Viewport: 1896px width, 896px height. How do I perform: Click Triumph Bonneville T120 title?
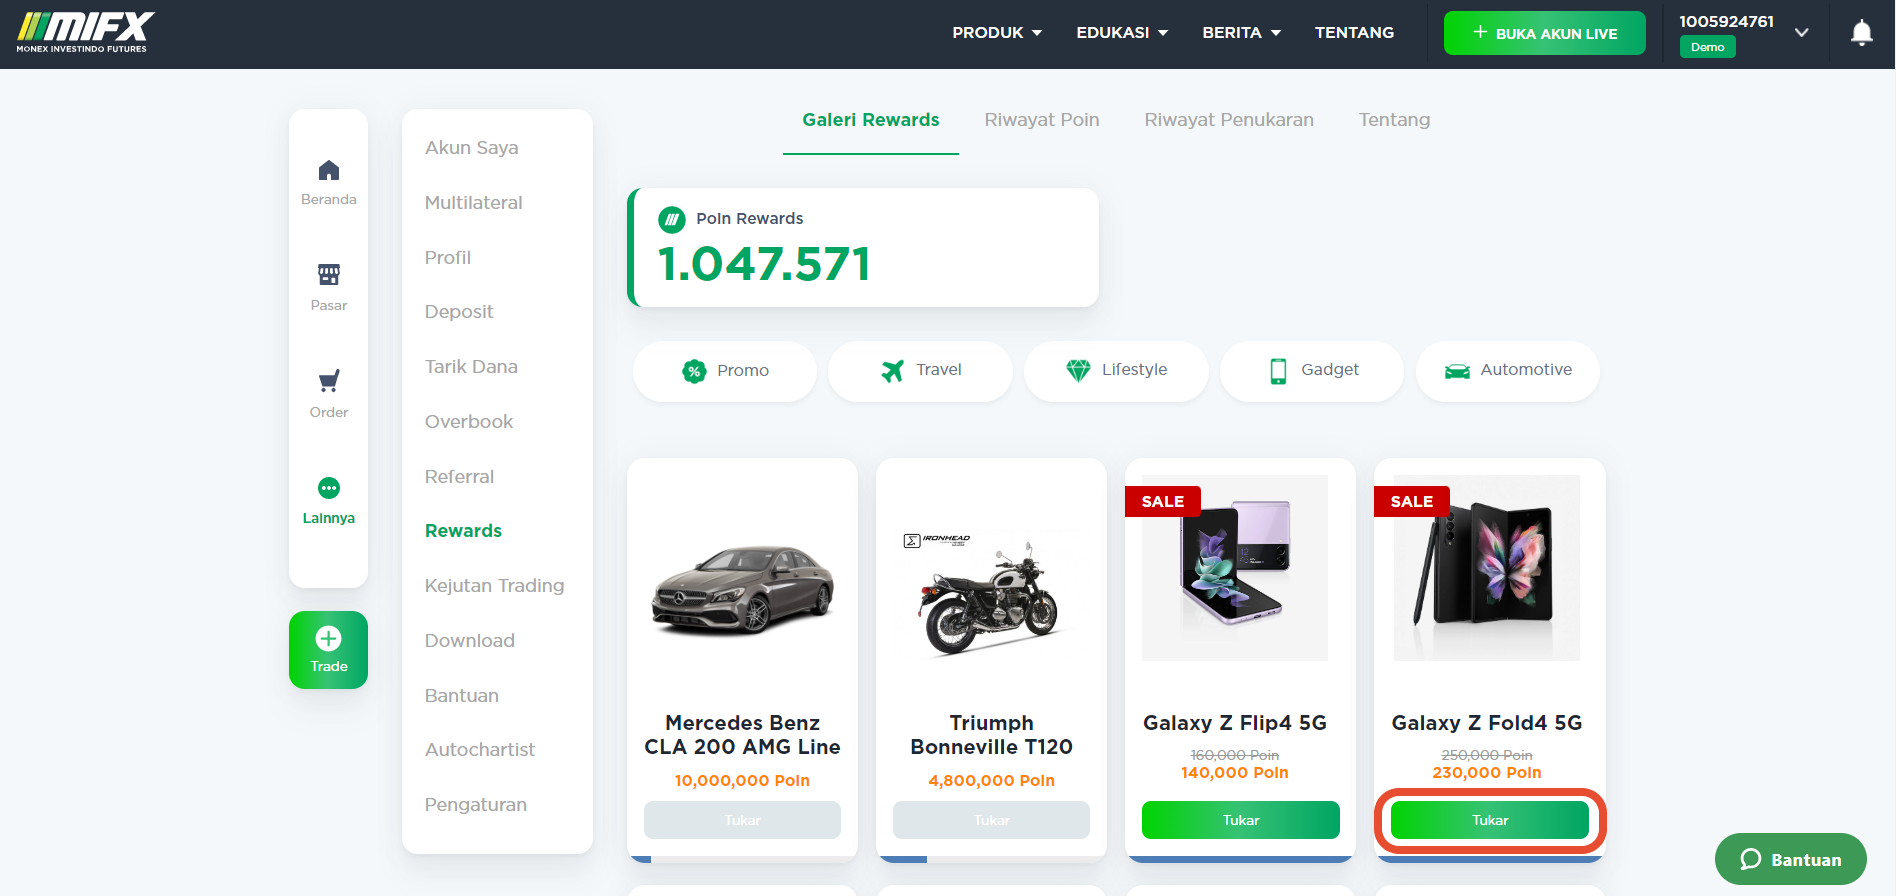tap(991, 735)
